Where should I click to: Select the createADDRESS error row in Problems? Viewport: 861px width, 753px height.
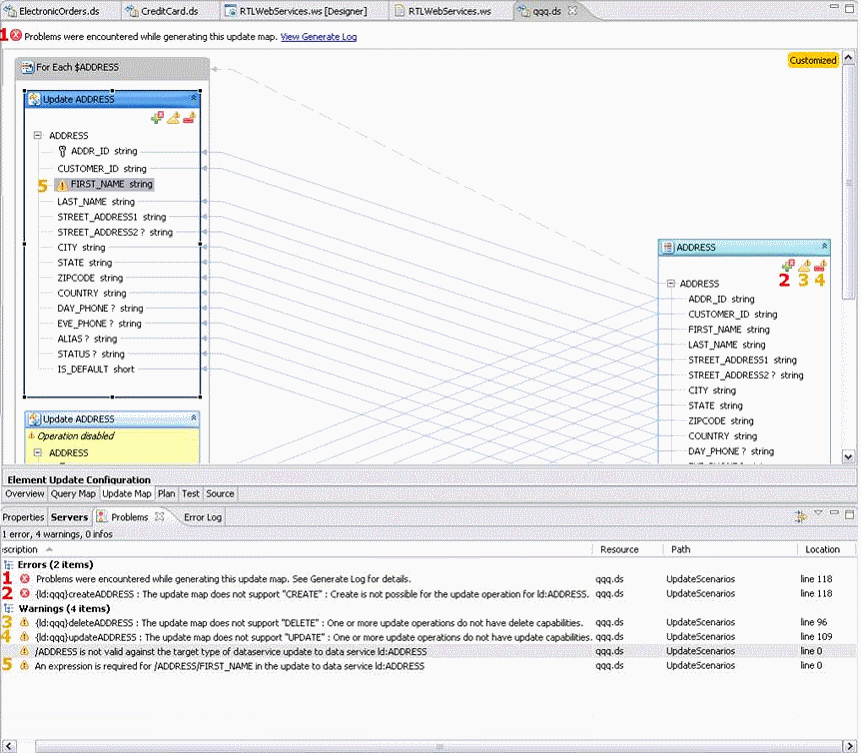[x=312, y=594]
